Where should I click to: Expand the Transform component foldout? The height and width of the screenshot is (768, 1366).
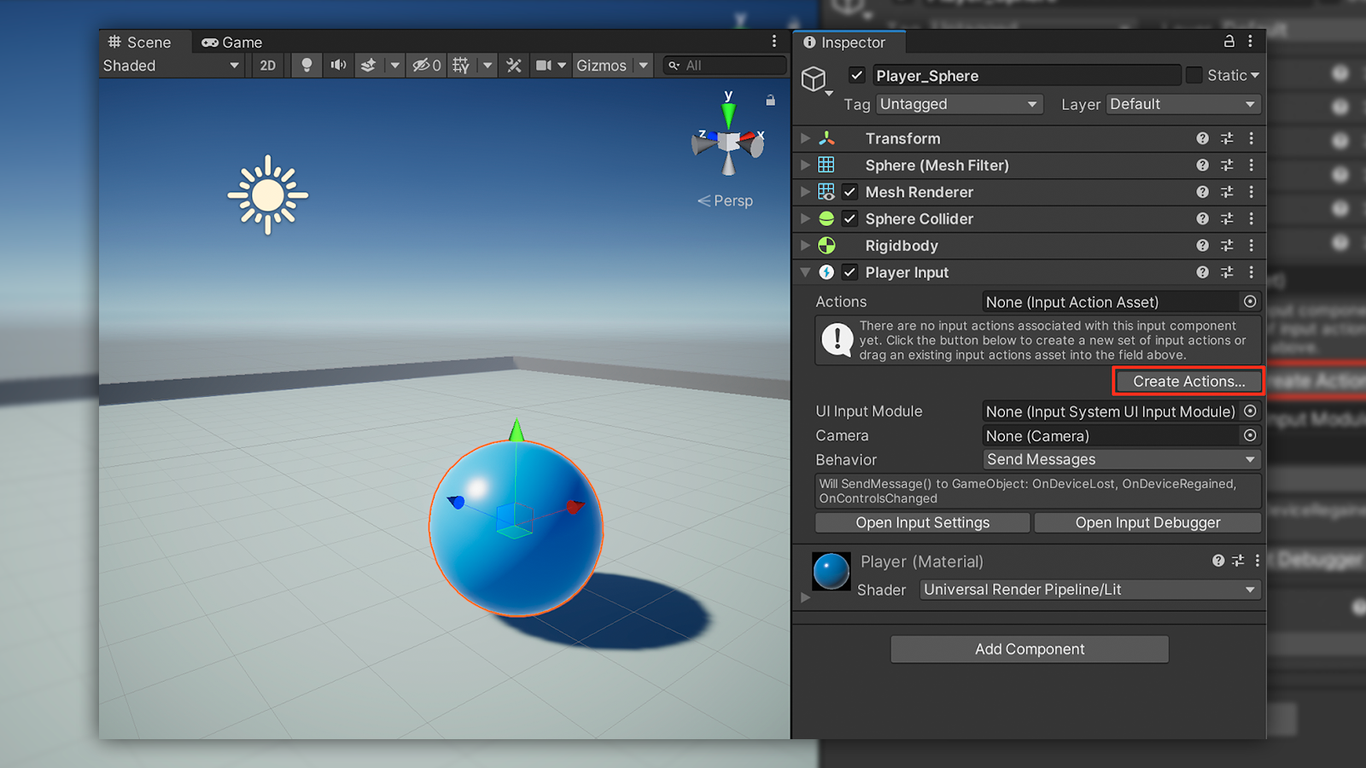(806, 139)
